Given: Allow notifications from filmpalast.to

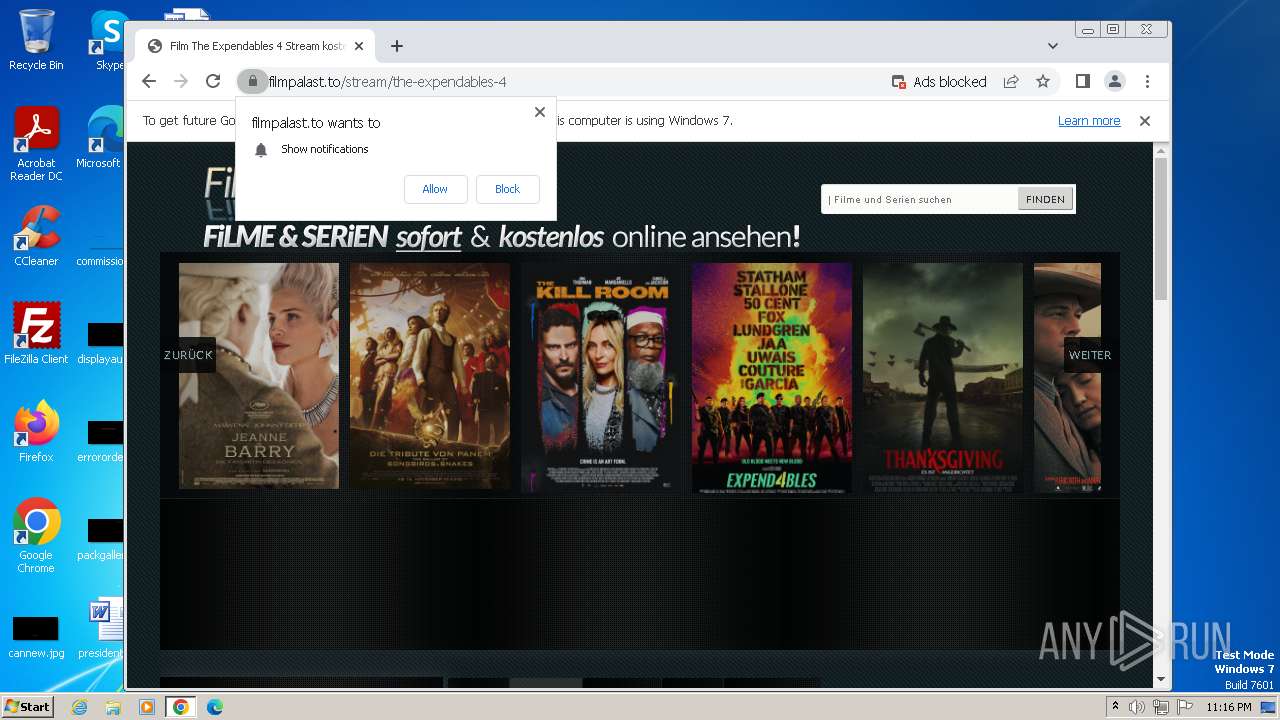Looking at the screenshot, I should click(x=435, y=189).
